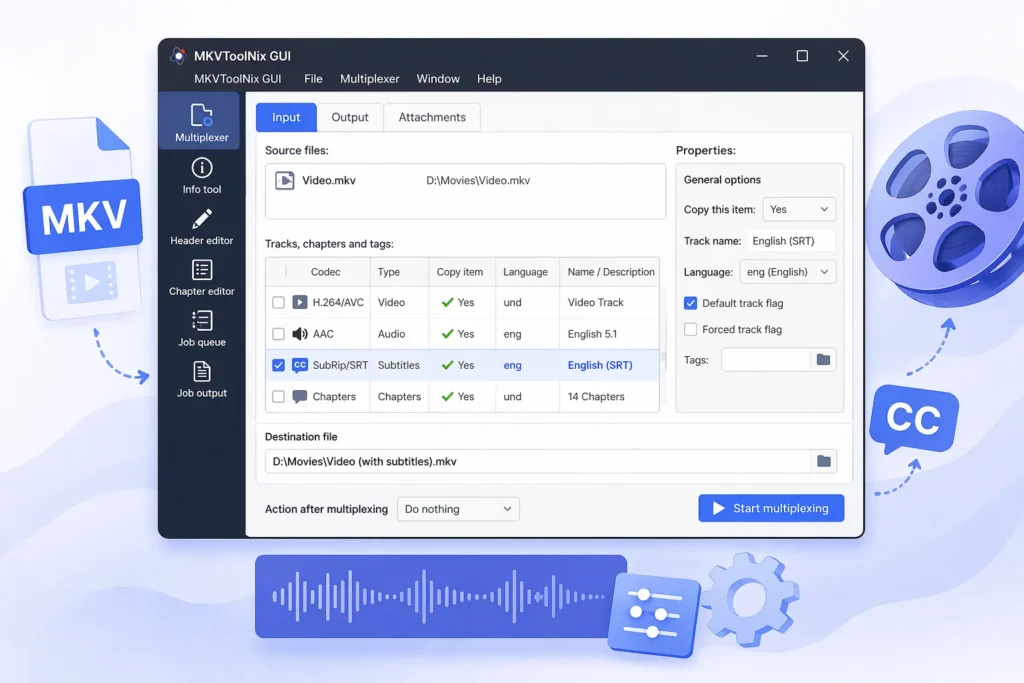Click the MKVToolNix logo in title bar
Image resolution: width=1024 pixels, height=683 pixels.
[x=178, y=56]
